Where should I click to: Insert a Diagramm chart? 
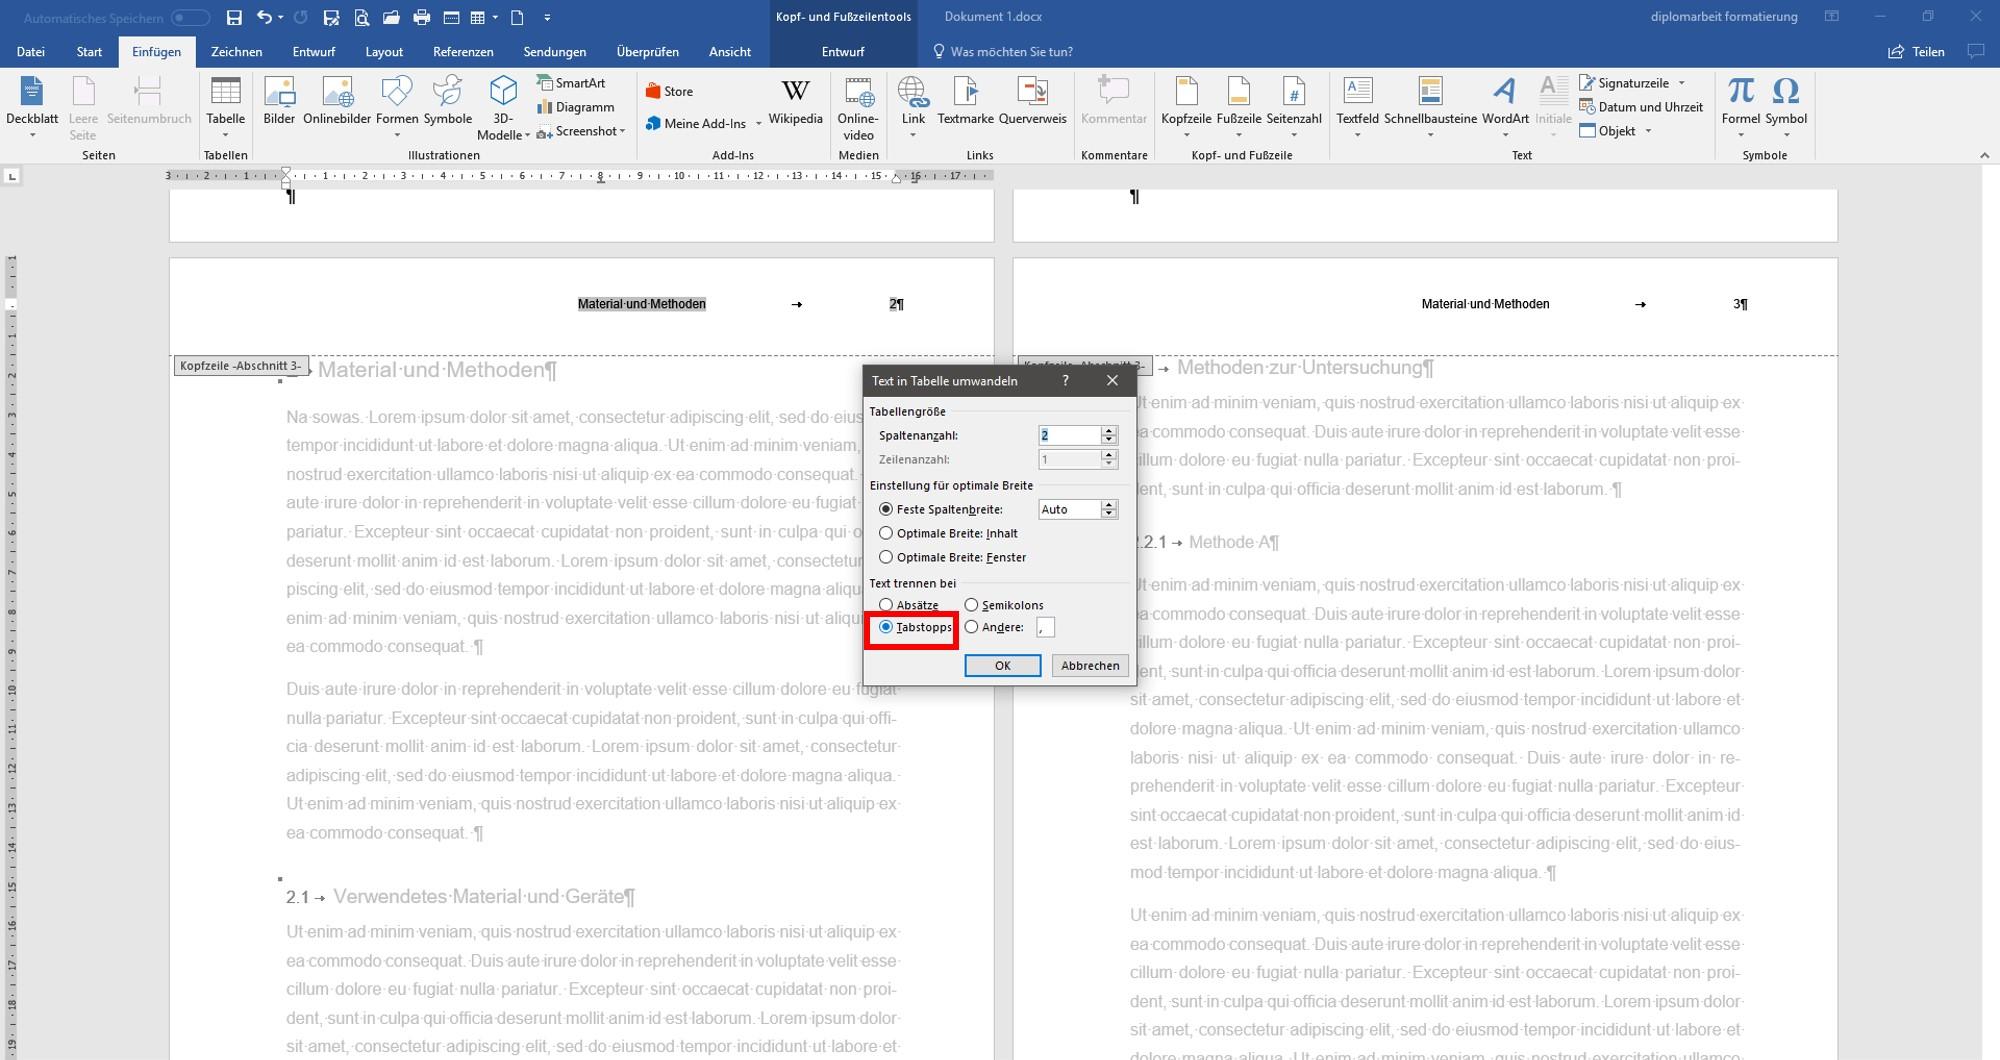click(575, 107)
